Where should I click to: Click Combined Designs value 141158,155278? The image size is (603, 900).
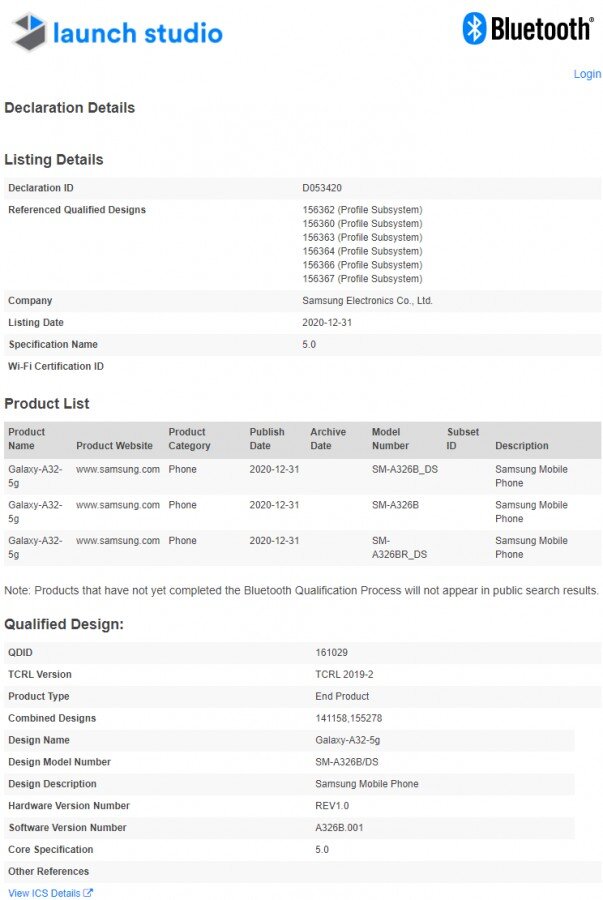point(348,718)
